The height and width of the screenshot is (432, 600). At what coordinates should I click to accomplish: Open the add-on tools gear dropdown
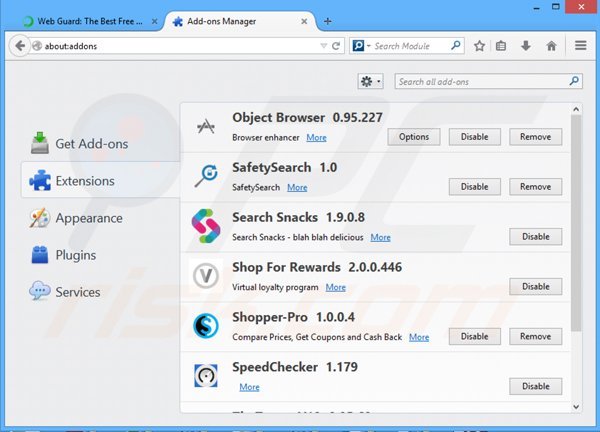(370, 82)
